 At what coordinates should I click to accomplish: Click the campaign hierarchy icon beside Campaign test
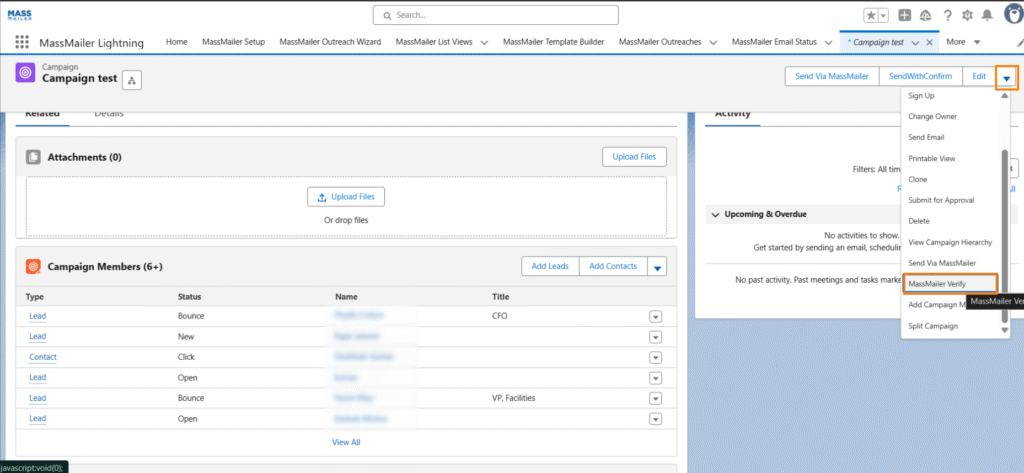(132, 79)
